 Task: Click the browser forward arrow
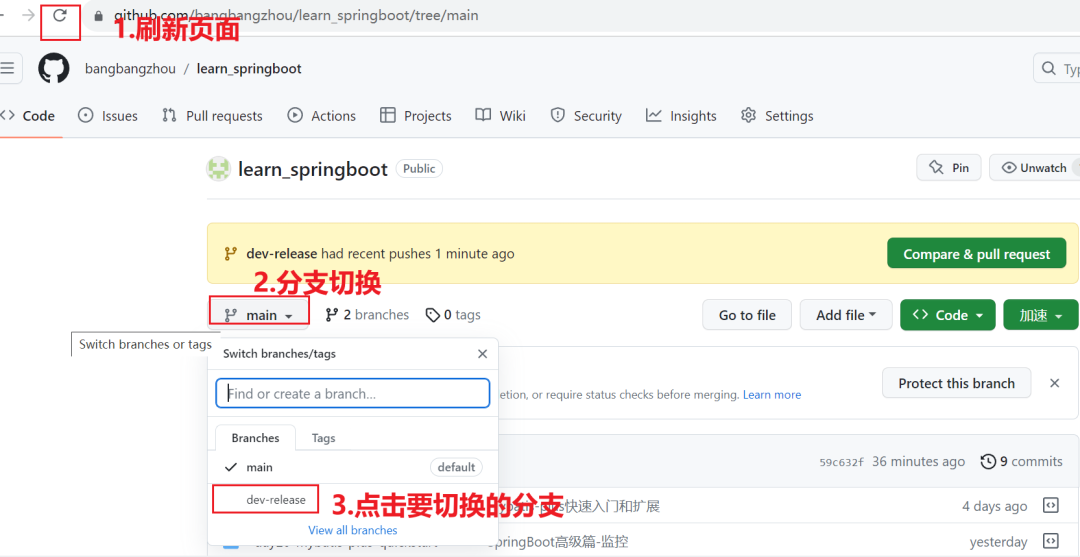pos(28,15)
